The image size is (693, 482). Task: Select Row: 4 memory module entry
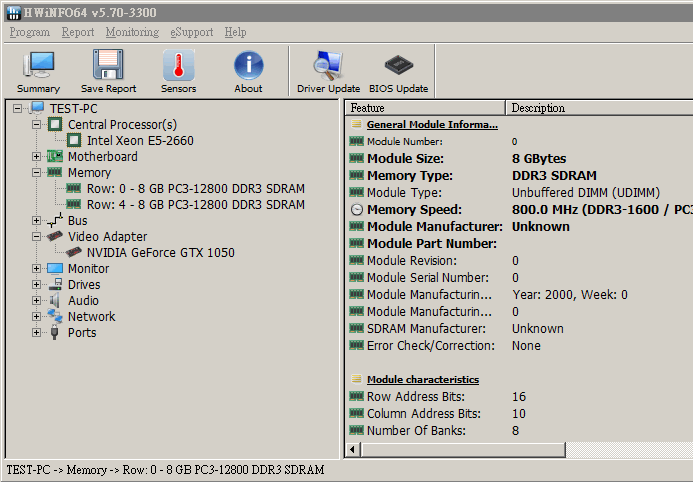(x=195, y=205)
